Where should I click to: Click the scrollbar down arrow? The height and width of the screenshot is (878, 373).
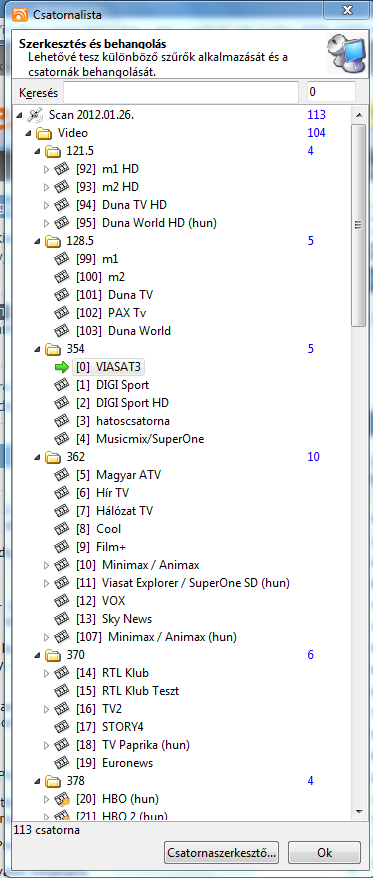[x=358, y=811]
